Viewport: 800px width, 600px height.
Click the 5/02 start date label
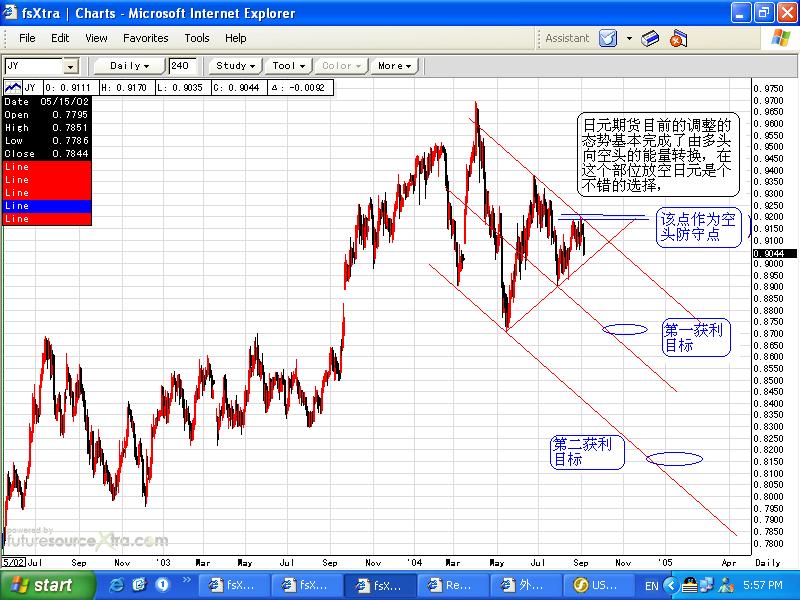point(13,562)
